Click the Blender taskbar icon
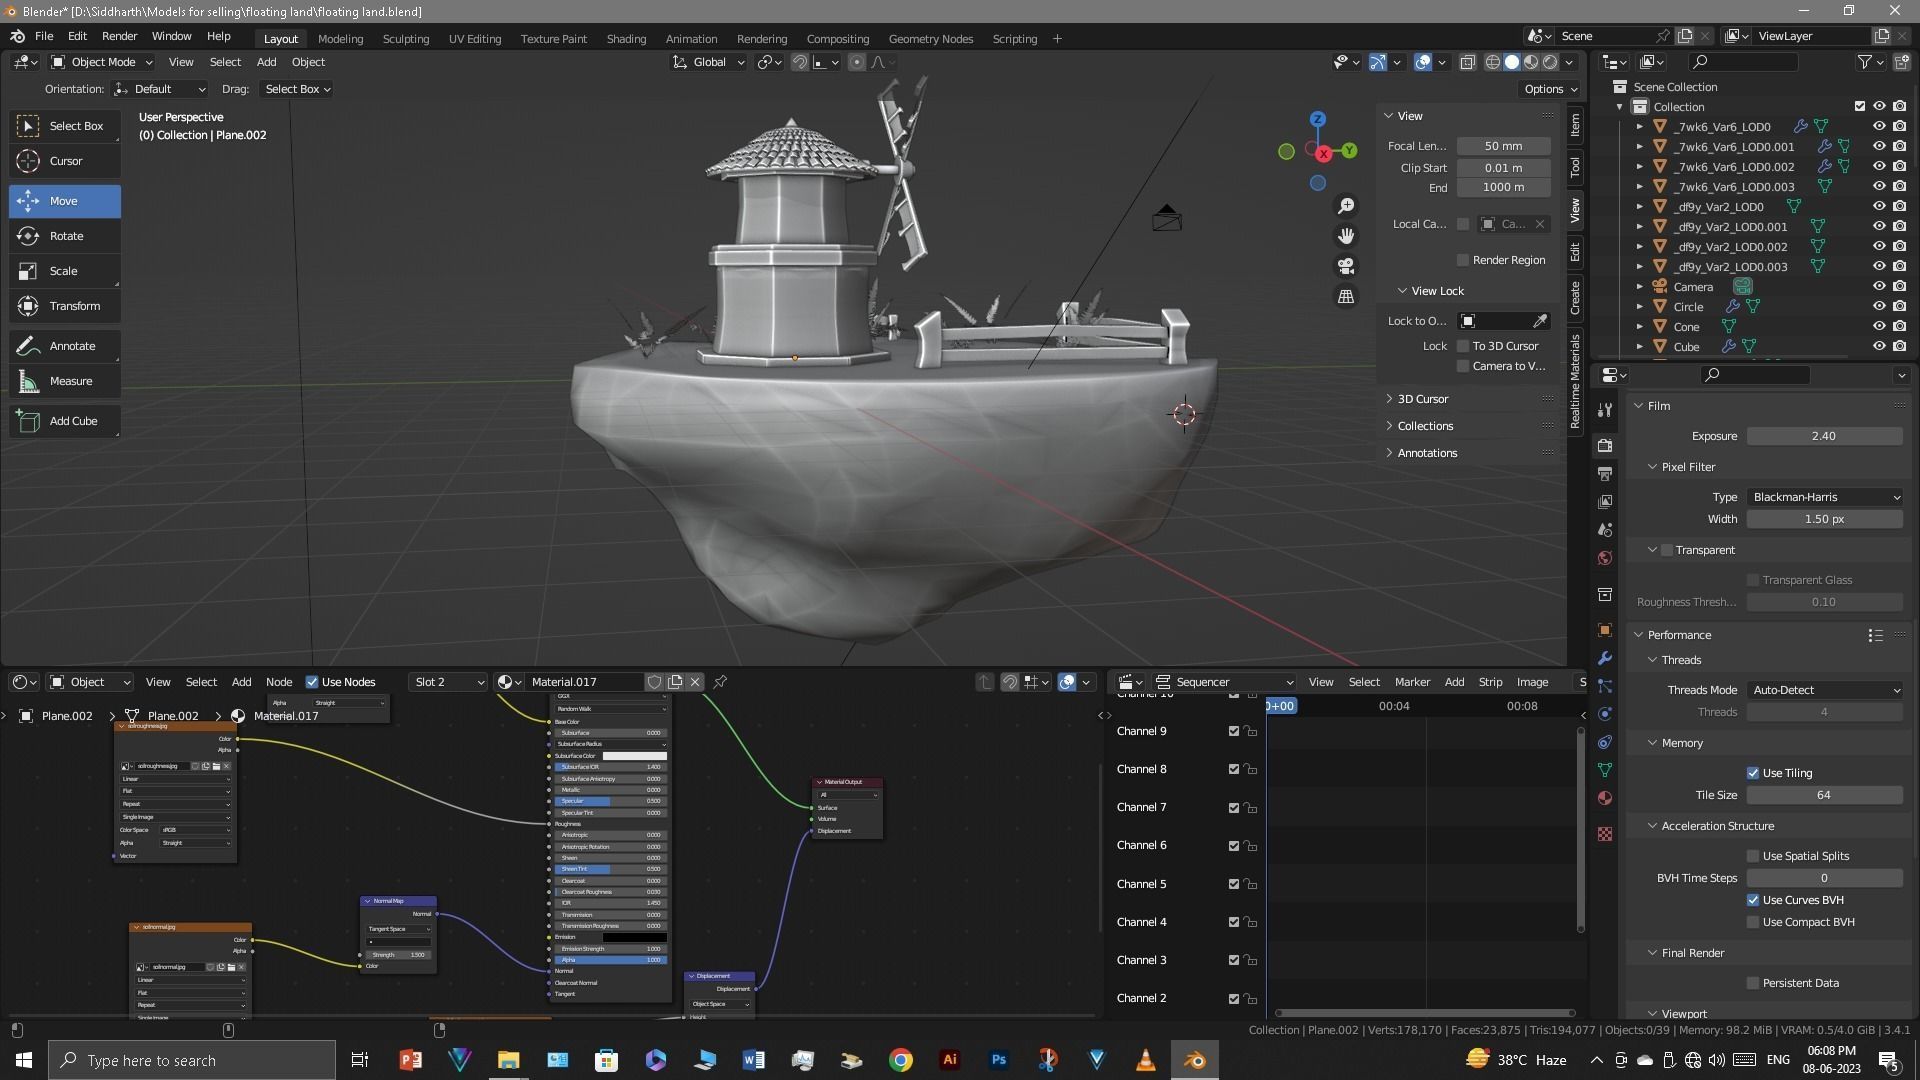The height and width of the screenshot is (1080, 1920). [x=1194, y=1060]
